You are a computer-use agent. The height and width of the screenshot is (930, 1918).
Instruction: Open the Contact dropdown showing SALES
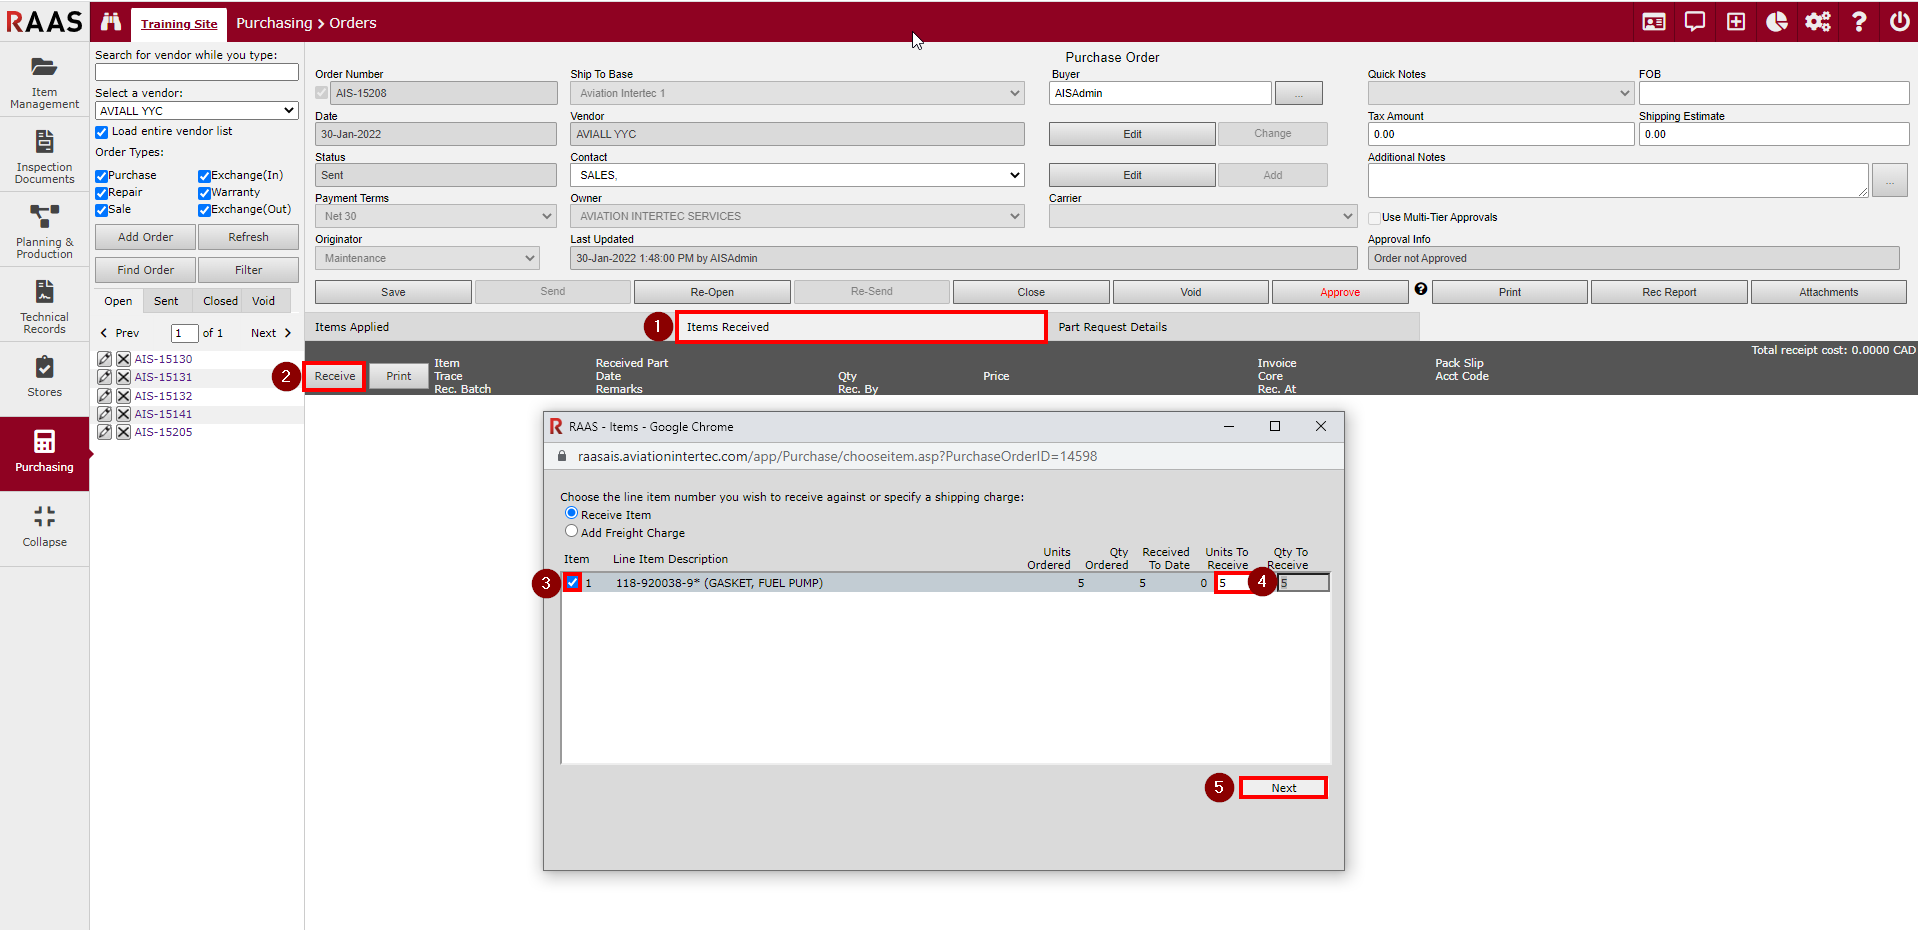pyautogui.click(x=796, y=175)
